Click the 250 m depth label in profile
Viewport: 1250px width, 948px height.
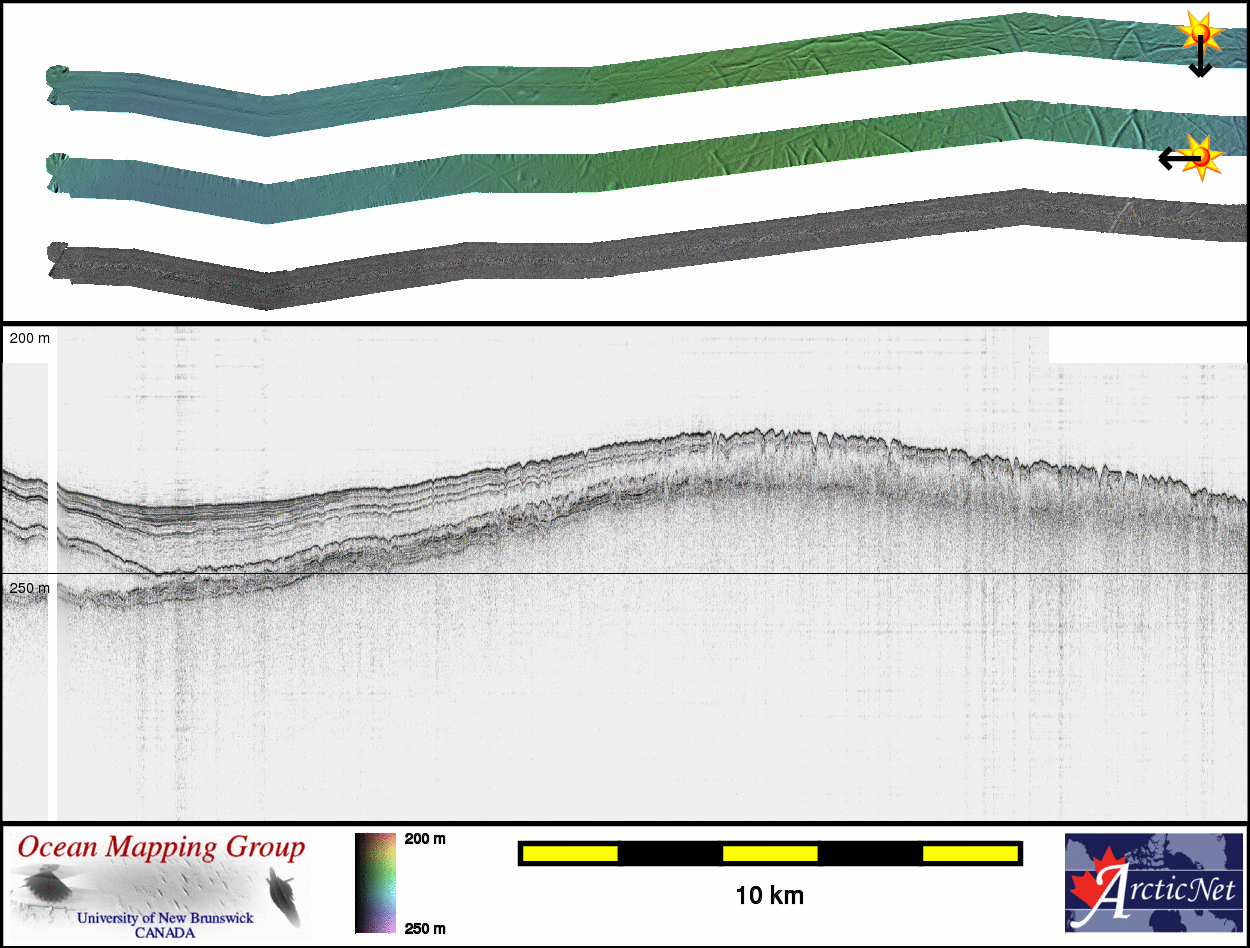pos(29,588)
